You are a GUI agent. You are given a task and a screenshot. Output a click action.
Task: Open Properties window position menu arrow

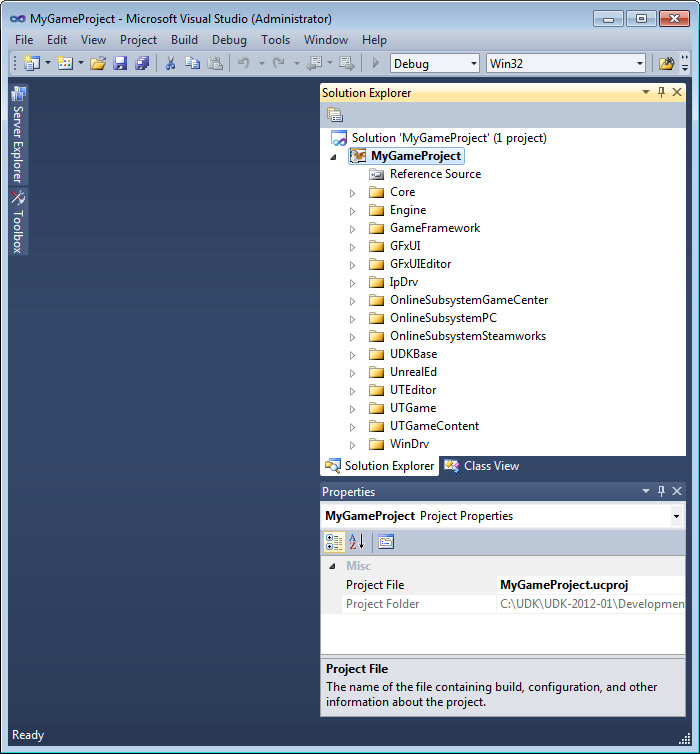click(646, 491)
